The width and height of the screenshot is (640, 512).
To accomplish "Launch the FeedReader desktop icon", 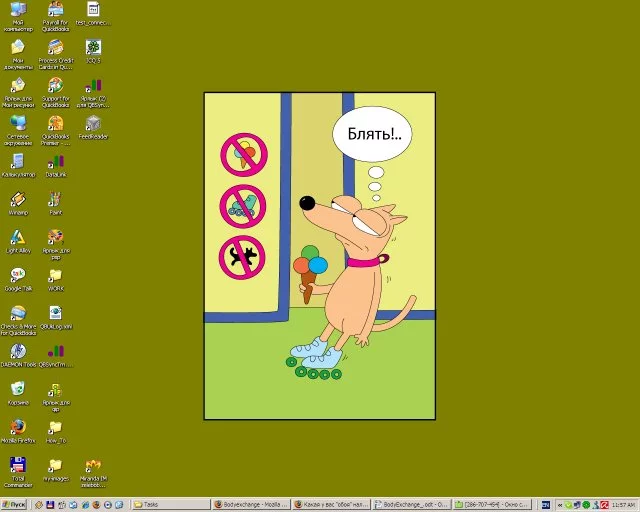I will pyautogui.click(x=93, y=127).
